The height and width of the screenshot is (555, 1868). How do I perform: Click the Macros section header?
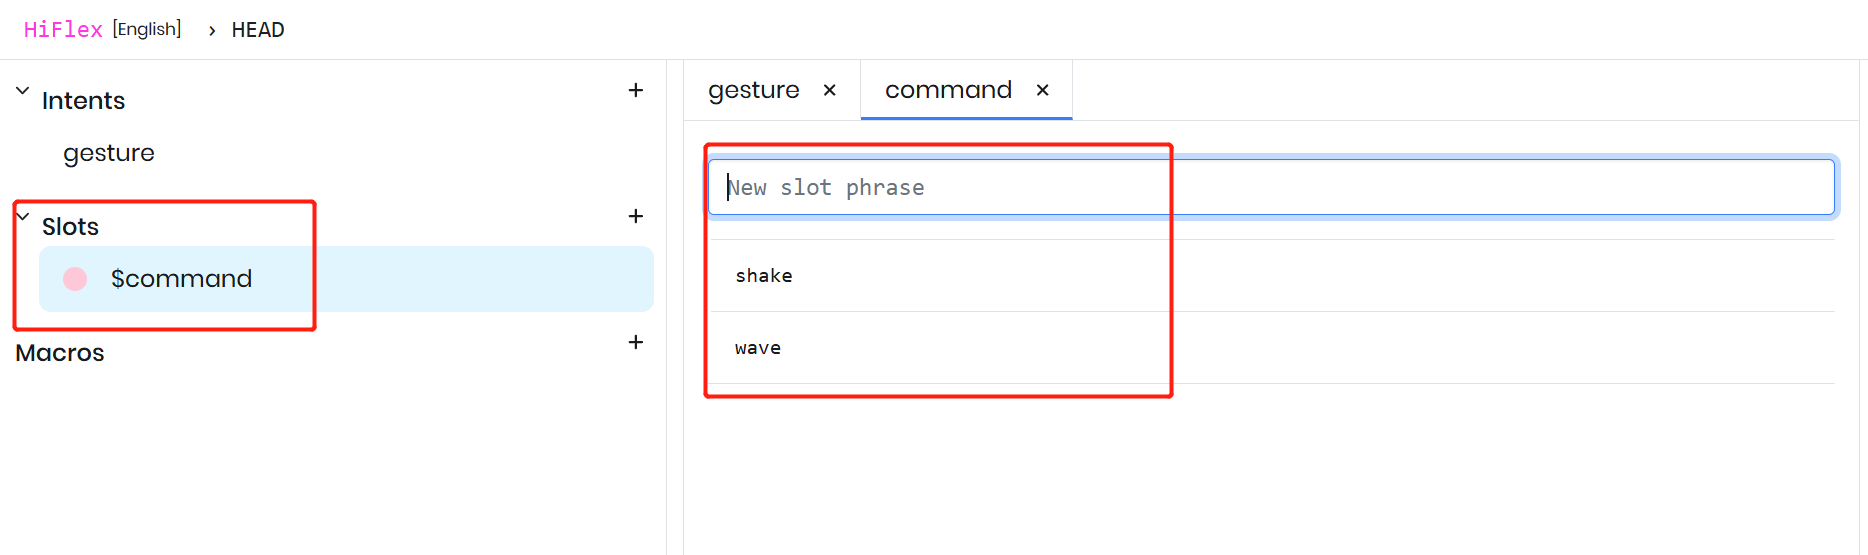tap(60, 353)
